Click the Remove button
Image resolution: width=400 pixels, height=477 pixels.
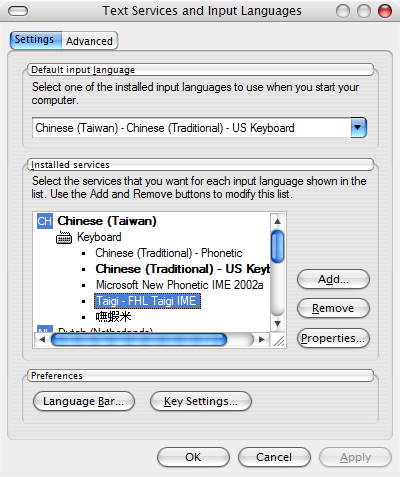coord(333,308)
